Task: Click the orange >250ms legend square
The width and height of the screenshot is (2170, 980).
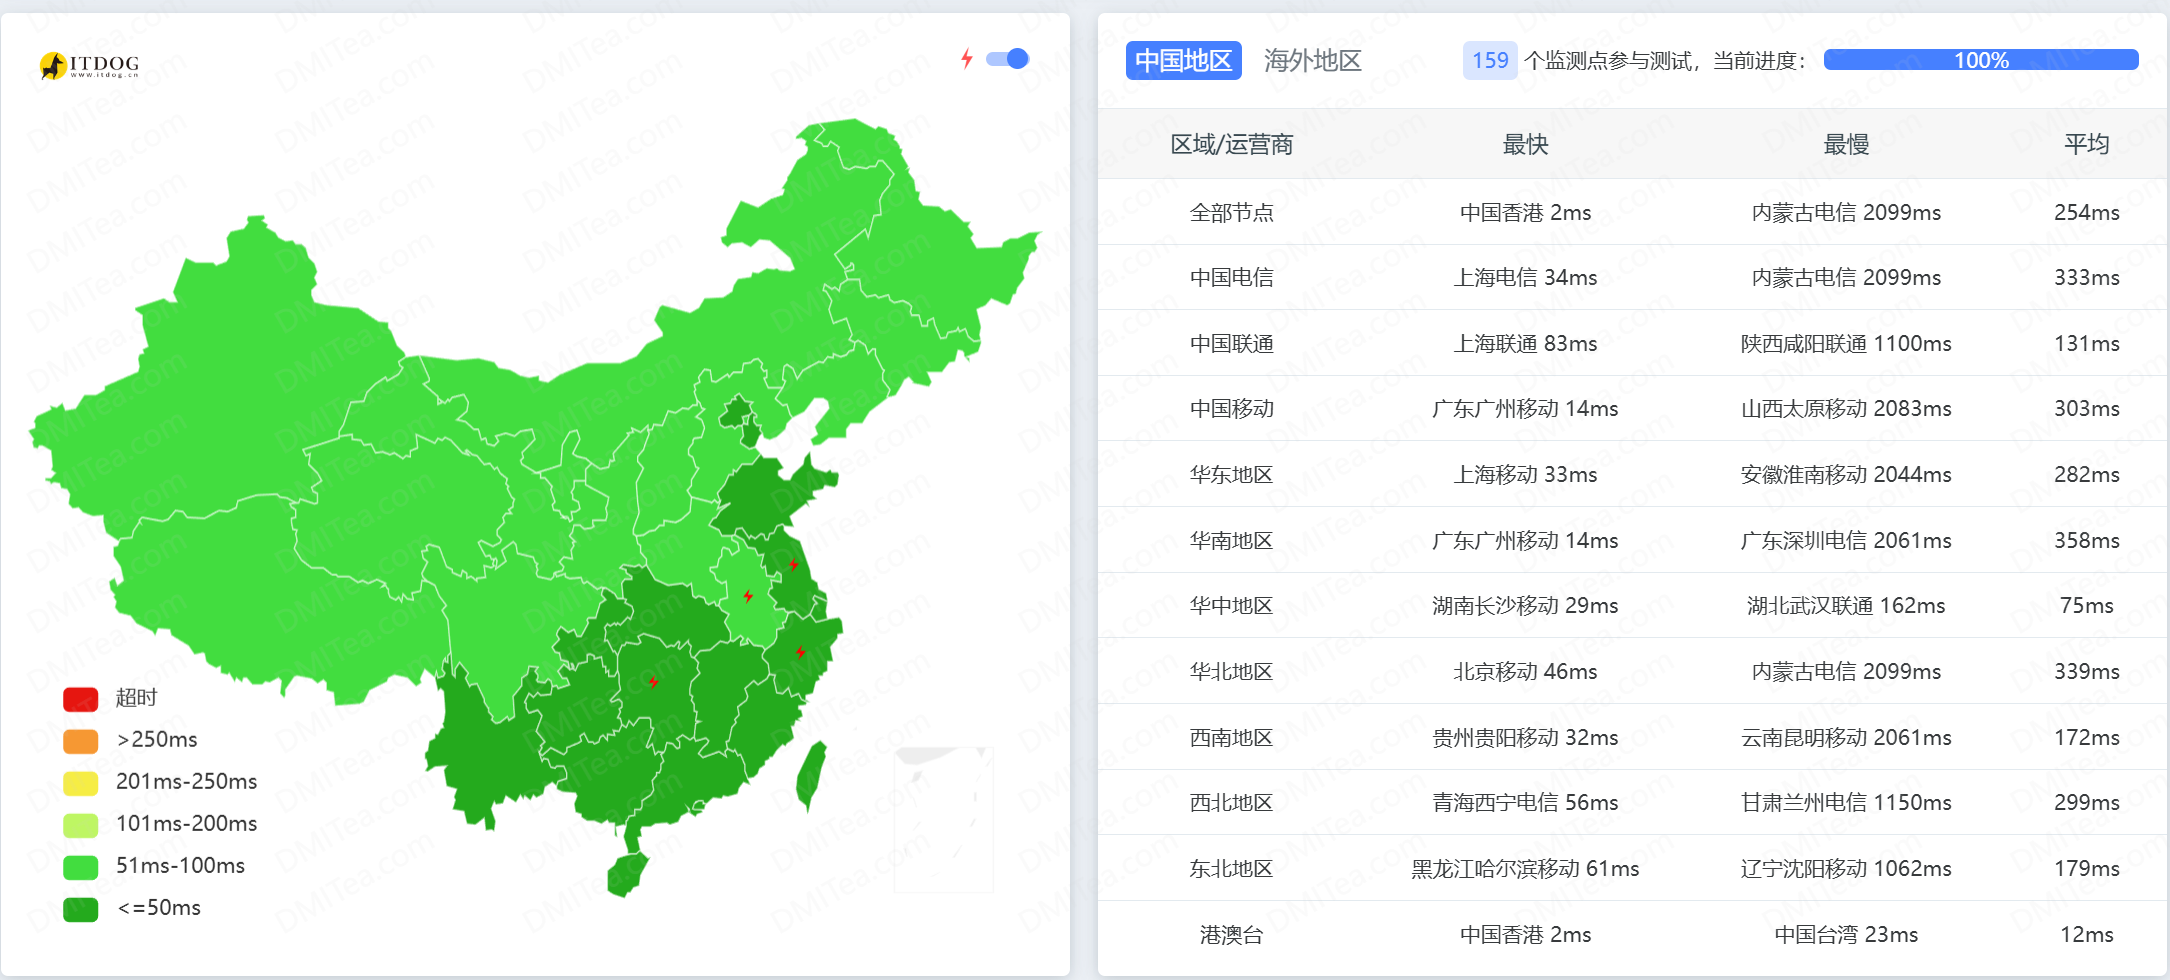Action: click(x=80, y=740)
